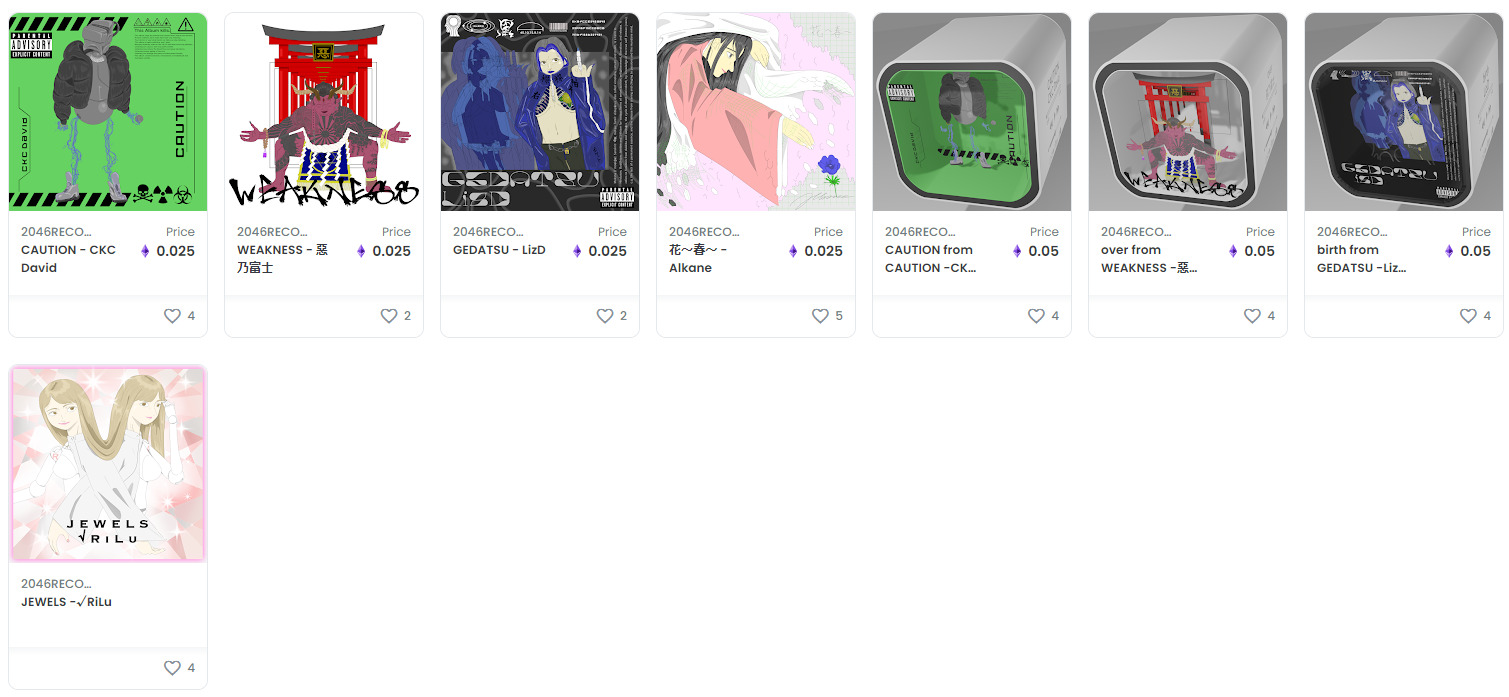Open the red torii WEAKNESS artwork

click(x=324, y=112)
